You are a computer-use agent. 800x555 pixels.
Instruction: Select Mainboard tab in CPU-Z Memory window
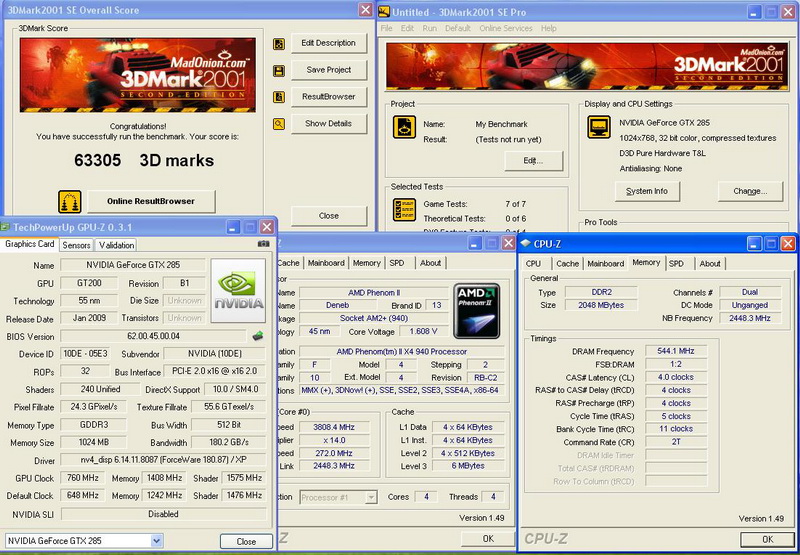coord(606,264)
